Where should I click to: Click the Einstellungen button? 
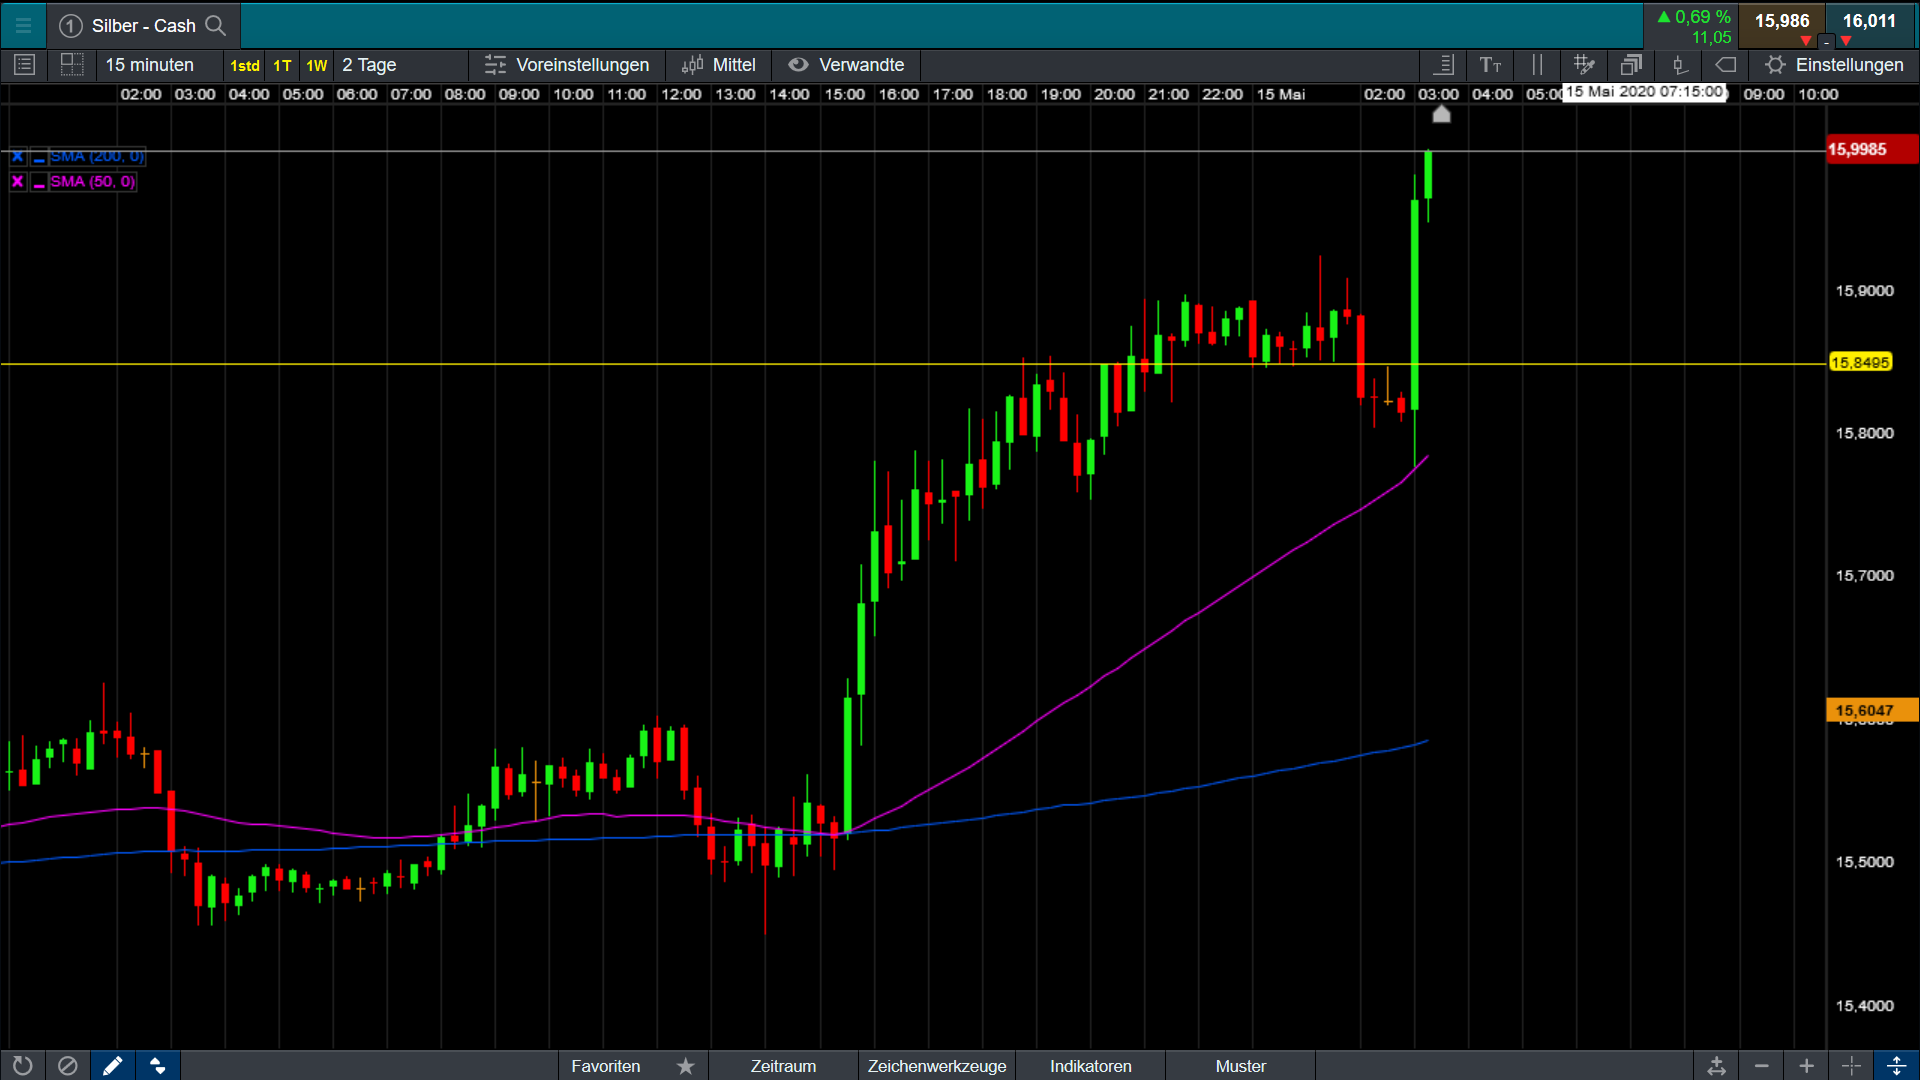pyautogui.click(x=1834, y=65)
